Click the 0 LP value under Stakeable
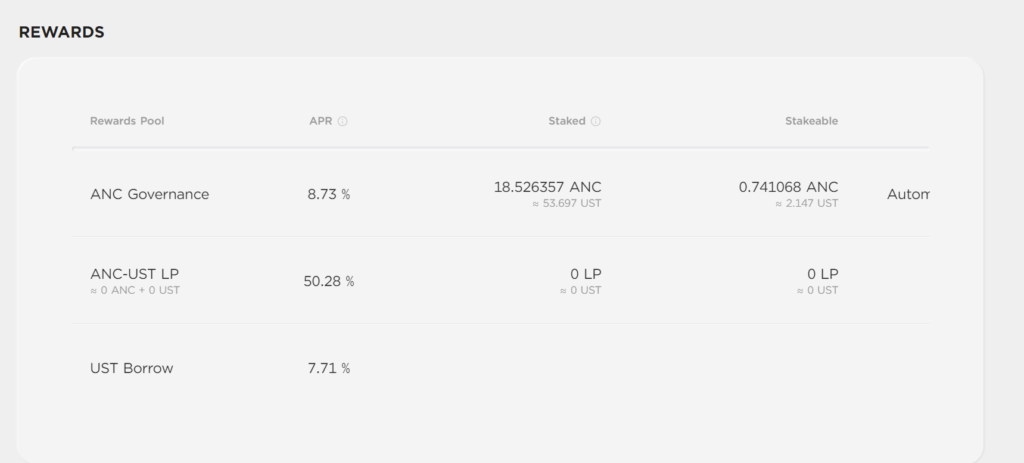1024x463 pixels. coord(822,273)
